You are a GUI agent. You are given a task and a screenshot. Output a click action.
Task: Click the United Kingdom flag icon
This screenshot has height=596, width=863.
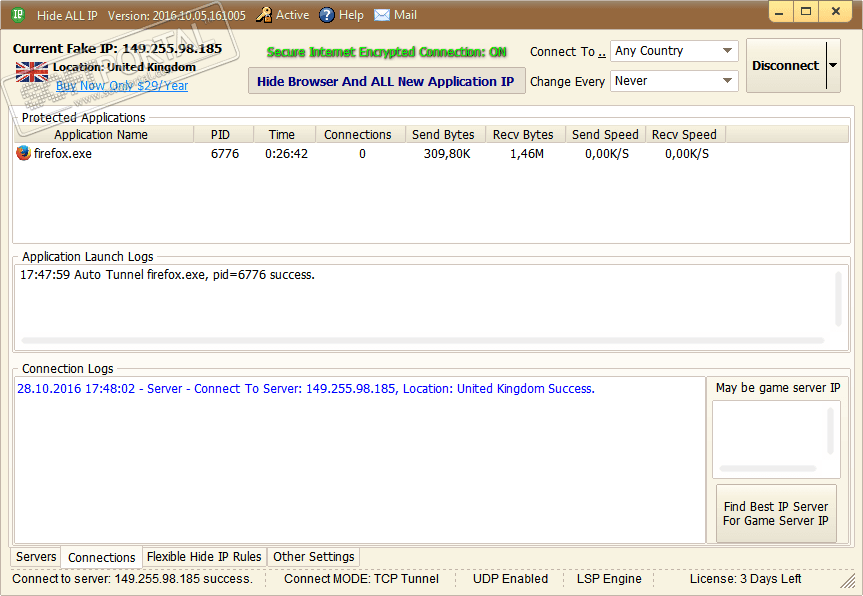[32, 72]
